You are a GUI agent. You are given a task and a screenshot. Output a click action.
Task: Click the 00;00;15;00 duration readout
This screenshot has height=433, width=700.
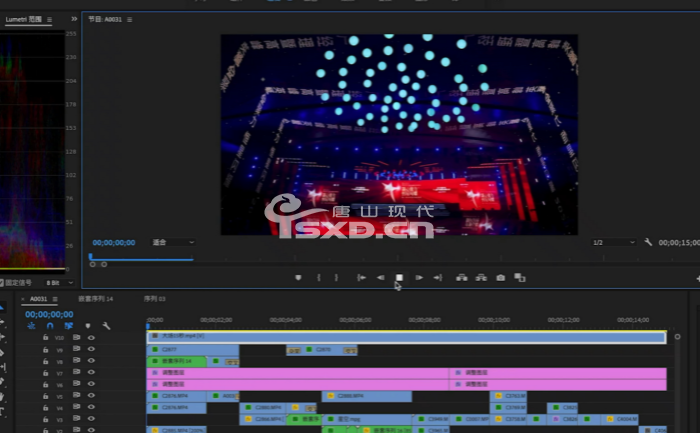(x=679, y=242)
